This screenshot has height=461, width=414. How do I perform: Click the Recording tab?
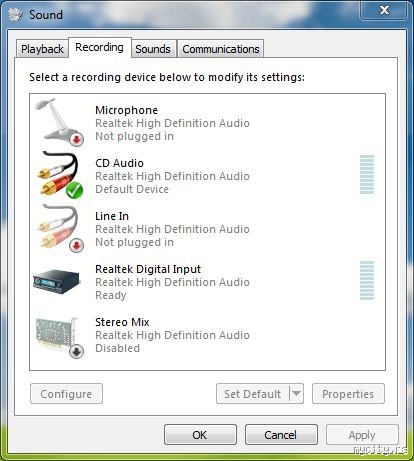pos(99,47)
